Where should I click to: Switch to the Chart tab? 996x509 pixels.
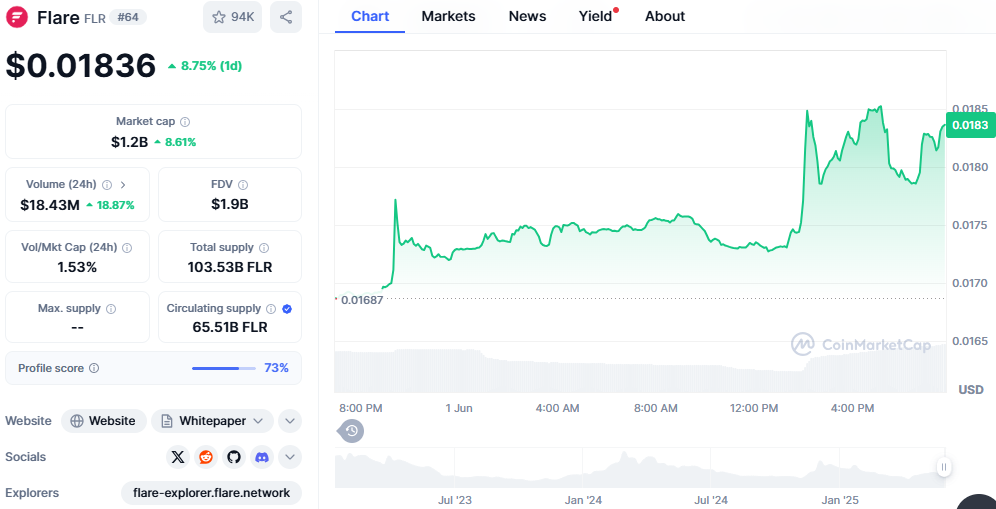[370, 17]
